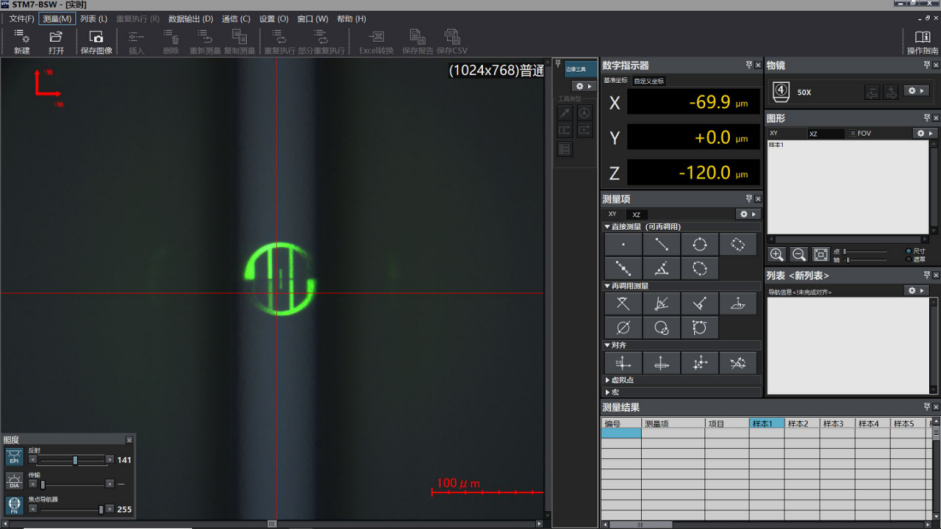Select the line measurement tool
Image resolution: width=941 pixels, height=530 pixels.
pos(661,244)
